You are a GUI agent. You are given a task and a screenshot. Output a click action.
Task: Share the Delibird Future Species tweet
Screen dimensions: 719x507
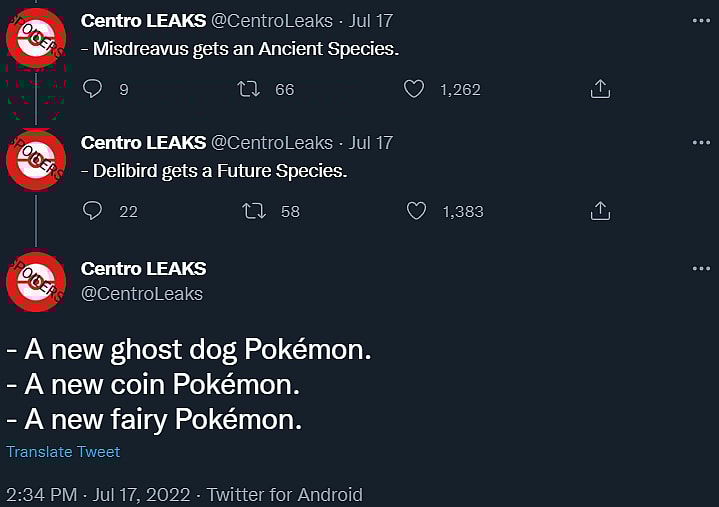coord(600,211)
